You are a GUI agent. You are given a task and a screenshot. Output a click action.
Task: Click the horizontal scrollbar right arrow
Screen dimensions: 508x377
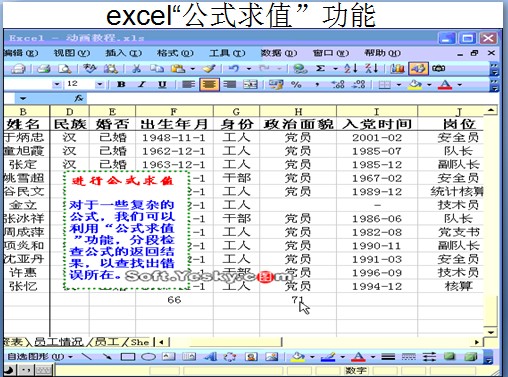(x=477, y=342)
